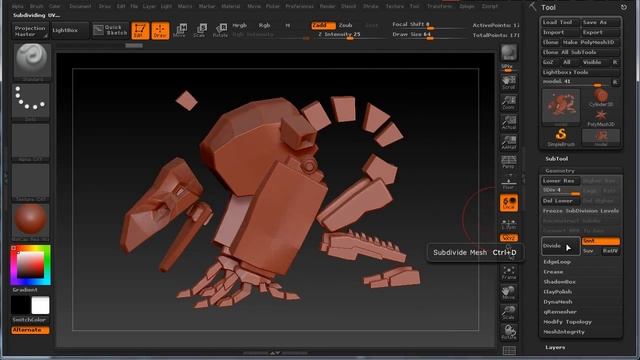Expand the ShadowBox subsection

pyautogui.click(x=559, y=282)
